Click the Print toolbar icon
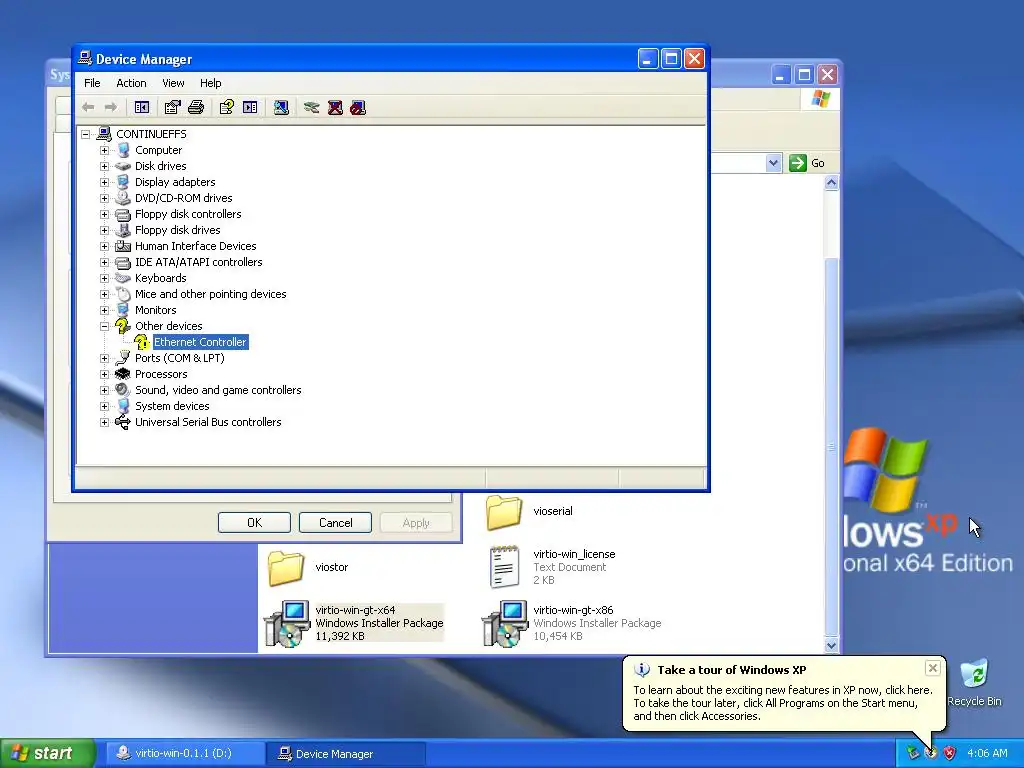Image resolution: width=1024 pixels, height=768 pixels. [x=196, y=107]
